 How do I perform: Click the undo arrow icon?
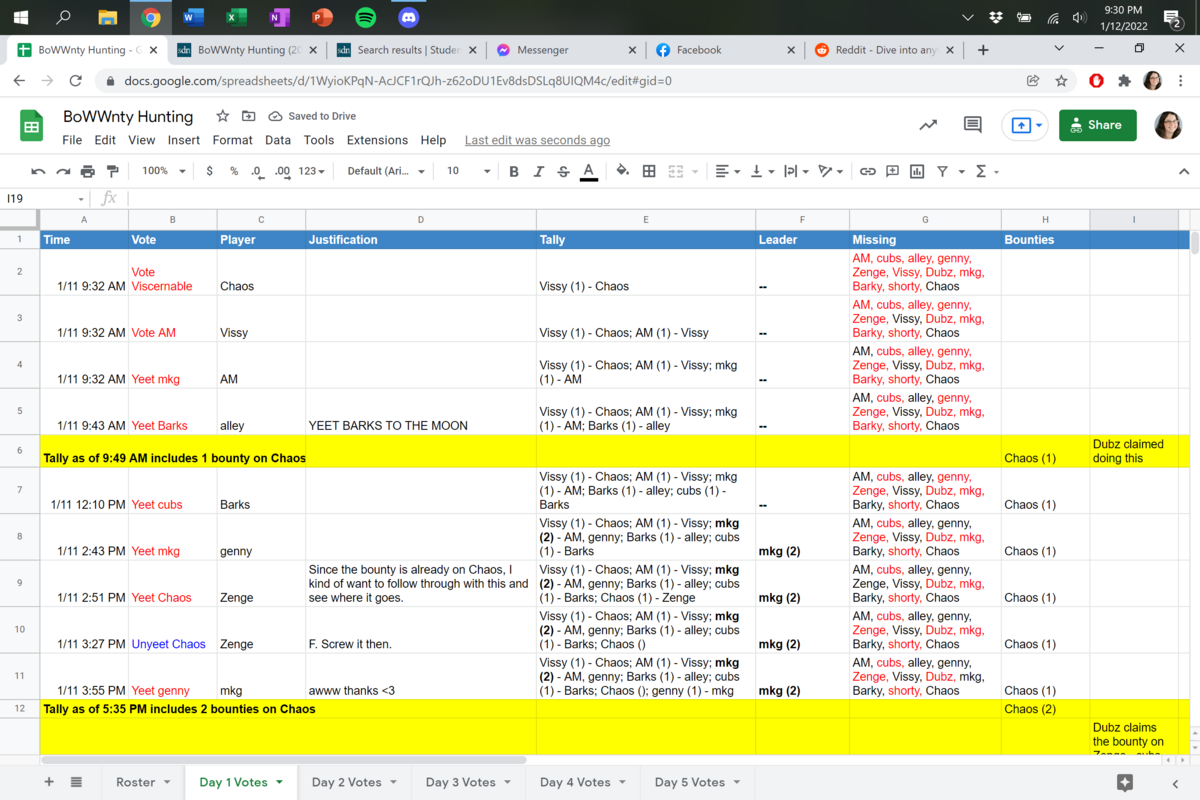coord(38,171)
